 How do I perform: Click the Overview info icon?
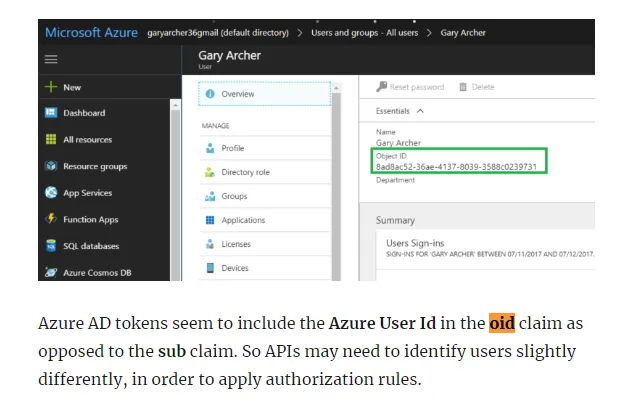click(x=210, y=94)
